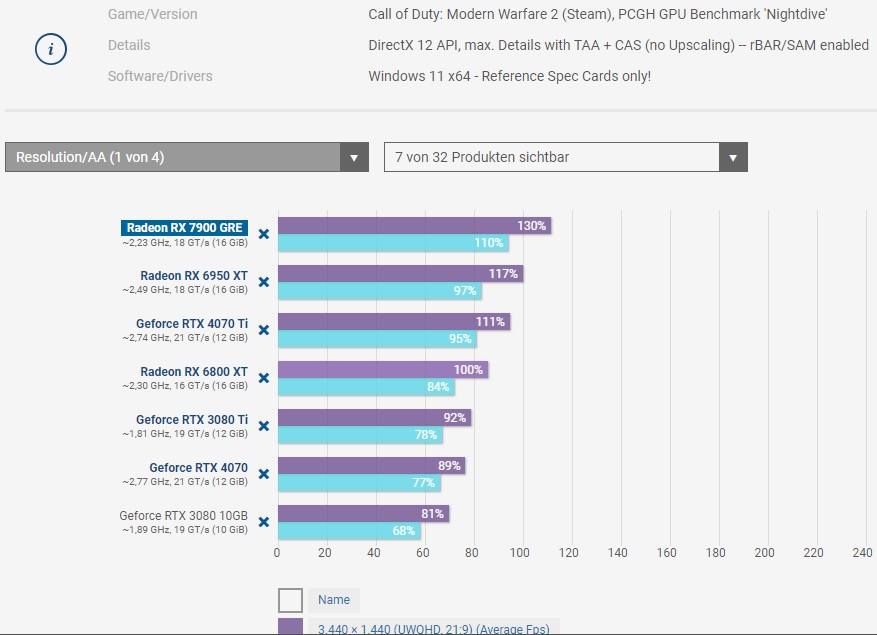Open the Radeon RX 6800 XT entry
The width and height of the screenshot is (877, 635).
pyautogui.click(x=194, y=372)
